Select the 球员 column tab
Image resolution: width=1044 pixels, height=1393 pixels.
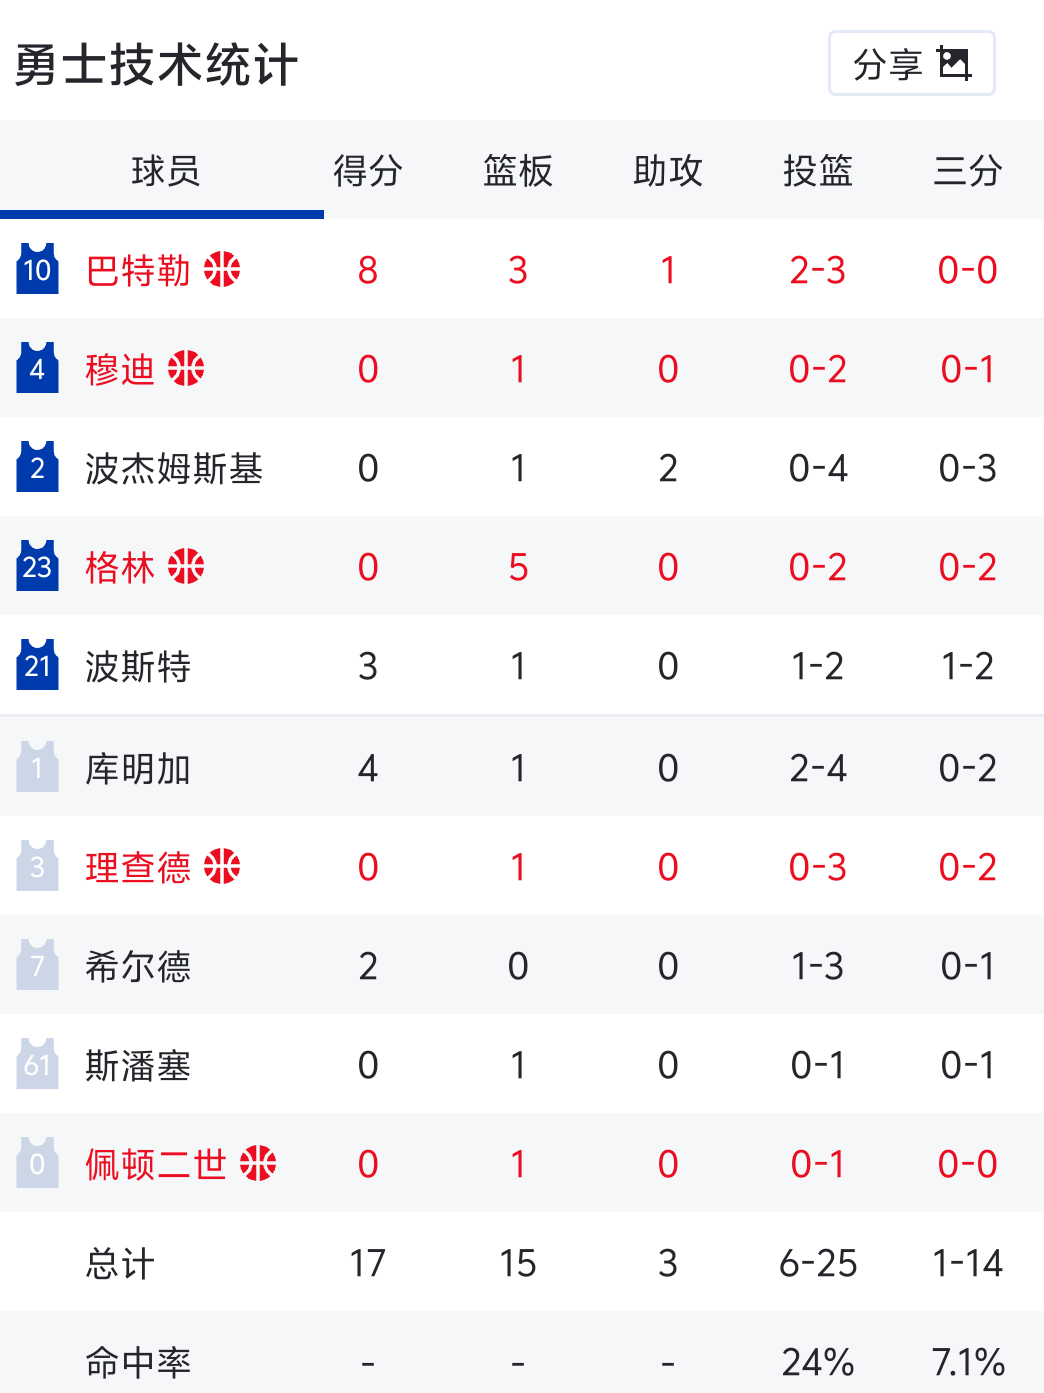coord(164,170)
